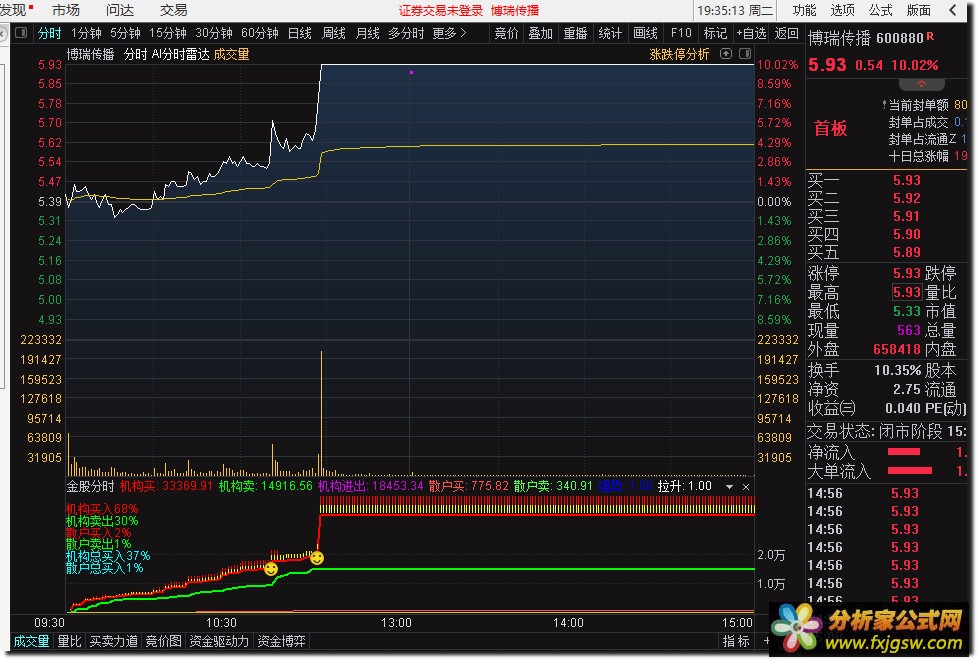Open the 公式 menu

tap(880, 10)
